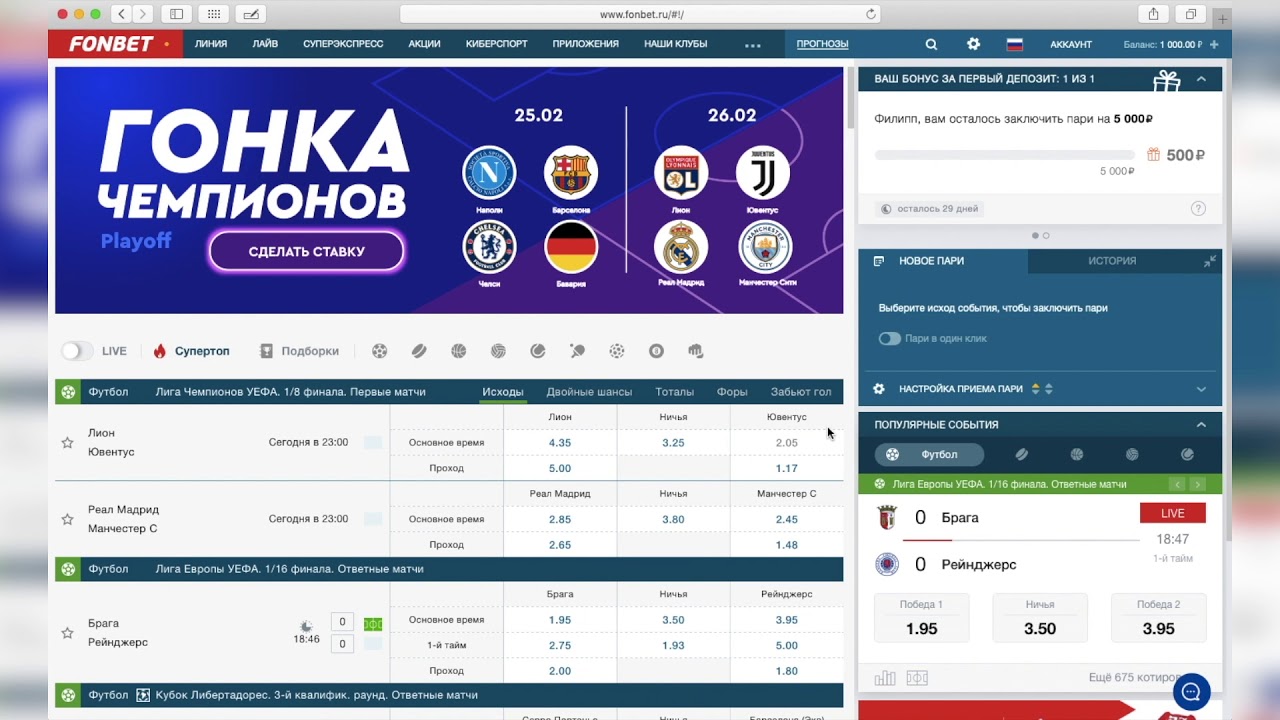Click Брага match time progress line
The width and height of the screenshot is (1280, 720).
pyautogui.click(x=1021, y=540)
